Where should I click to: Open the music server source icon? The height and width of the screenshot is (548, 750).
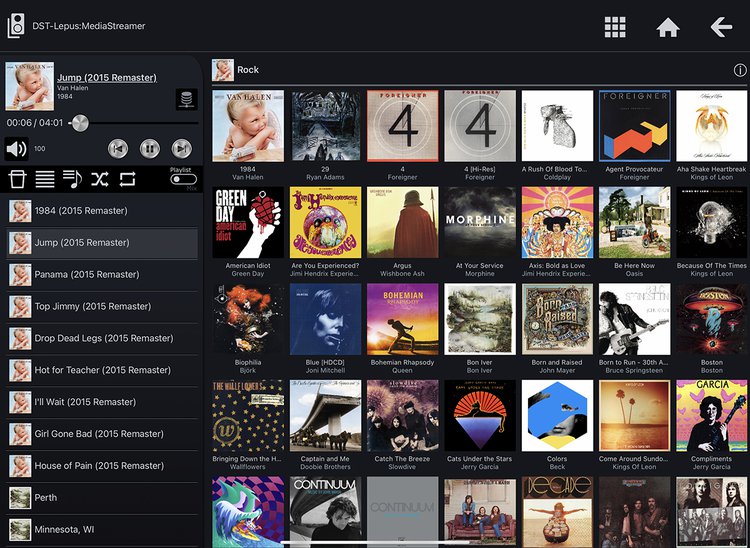coord(185,98)
